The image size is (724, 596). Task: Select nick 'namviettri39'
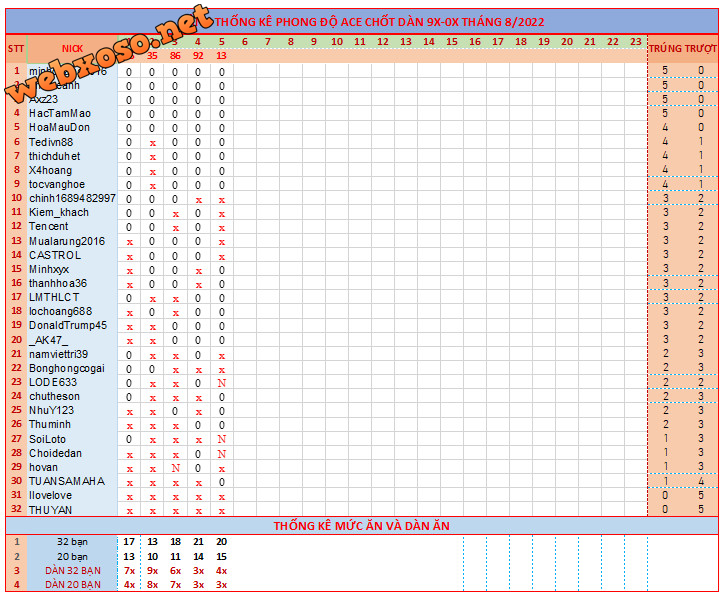58,354
